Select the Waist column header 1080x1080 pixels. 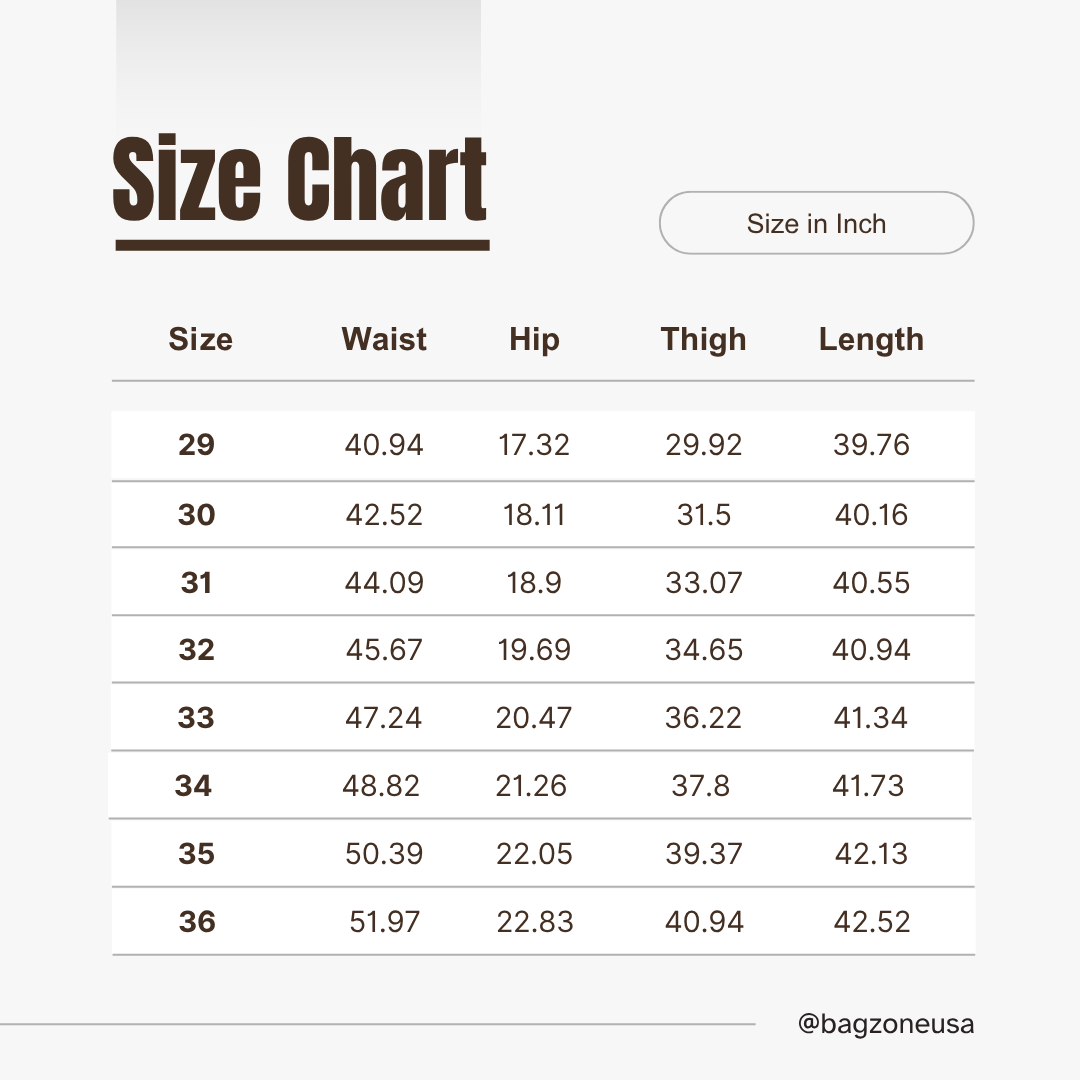[x=384, y=339]
